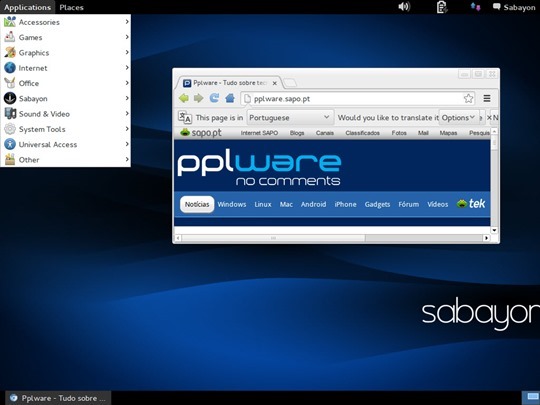Click the Internet globe icon
Screen dimensions: 540x405
click(10, 68)
